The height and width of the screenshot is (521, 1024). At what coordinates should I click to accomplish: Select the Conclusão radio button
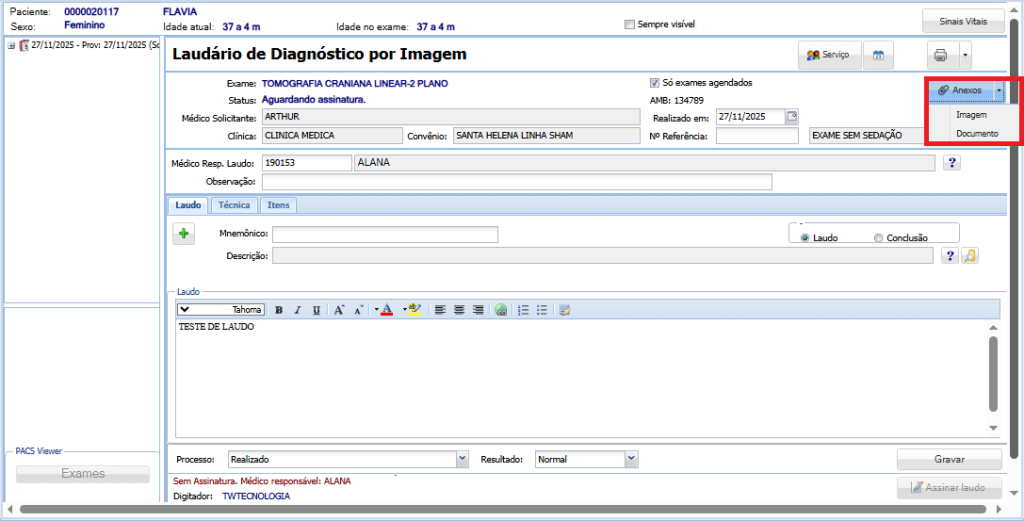click(878, 238)
